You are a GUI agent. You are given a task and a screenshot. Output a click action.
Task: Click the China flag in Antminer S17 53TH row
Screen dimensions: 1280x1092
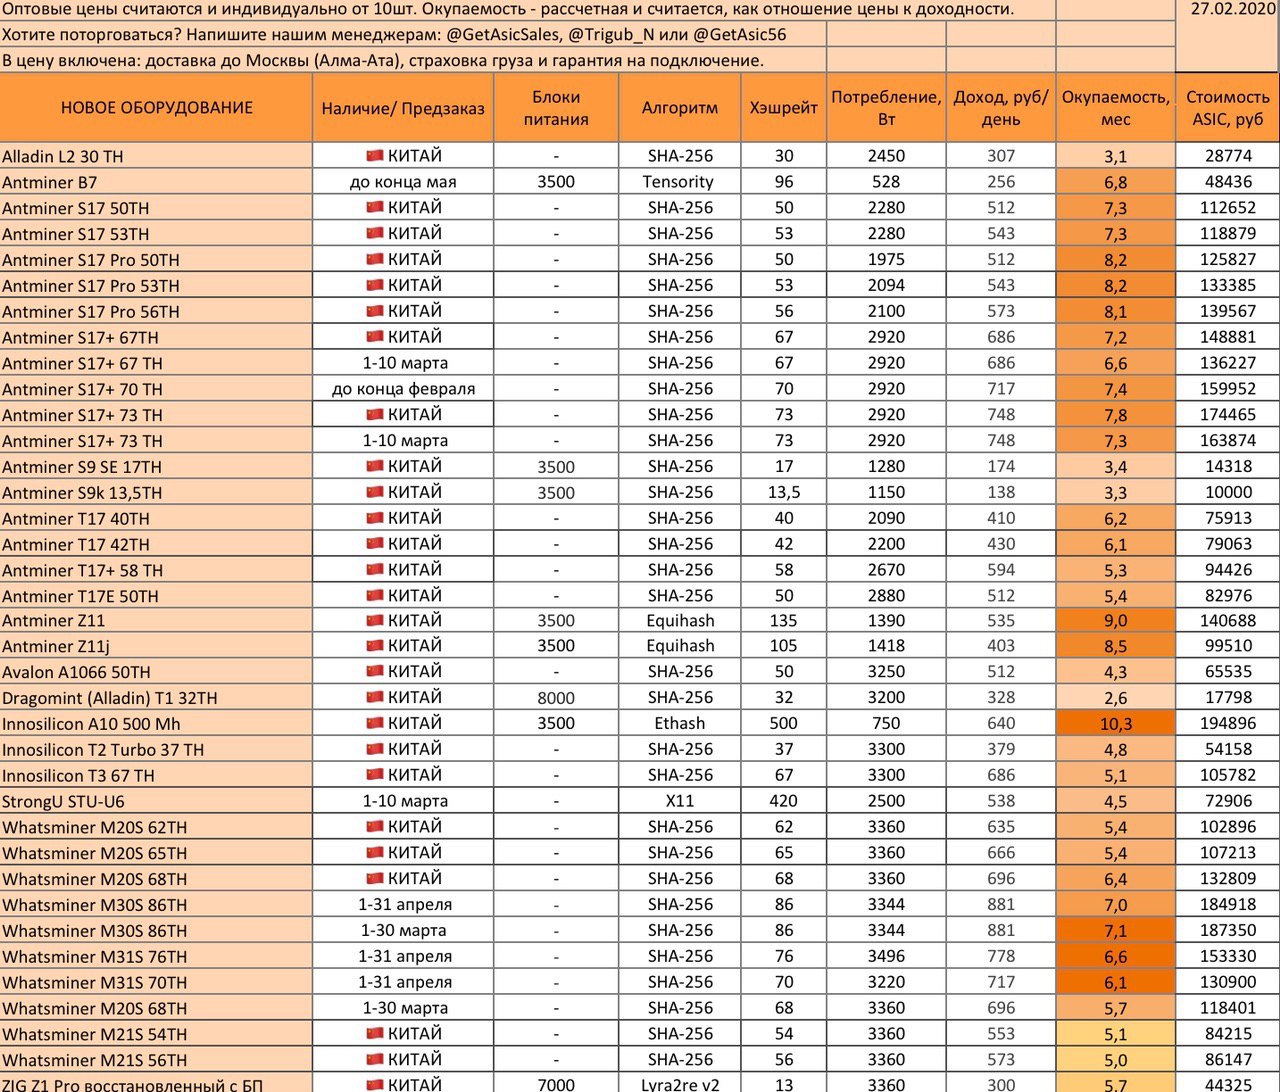(x=375, y=233)
